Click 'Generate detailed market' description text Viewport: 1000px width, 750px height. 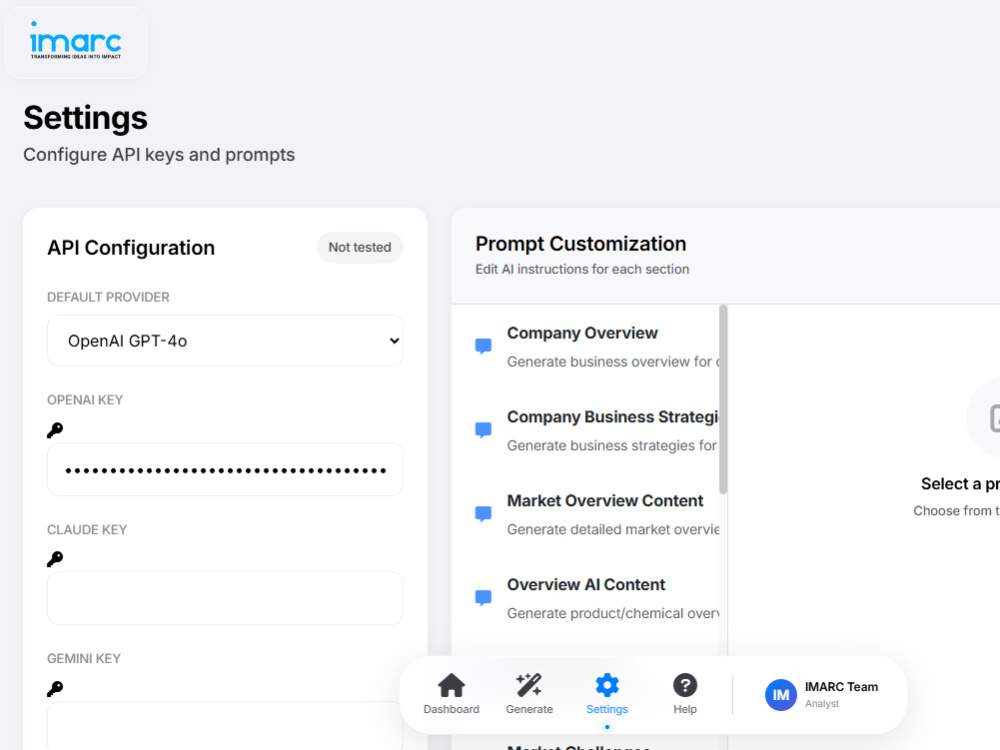(x=613, y=529)
